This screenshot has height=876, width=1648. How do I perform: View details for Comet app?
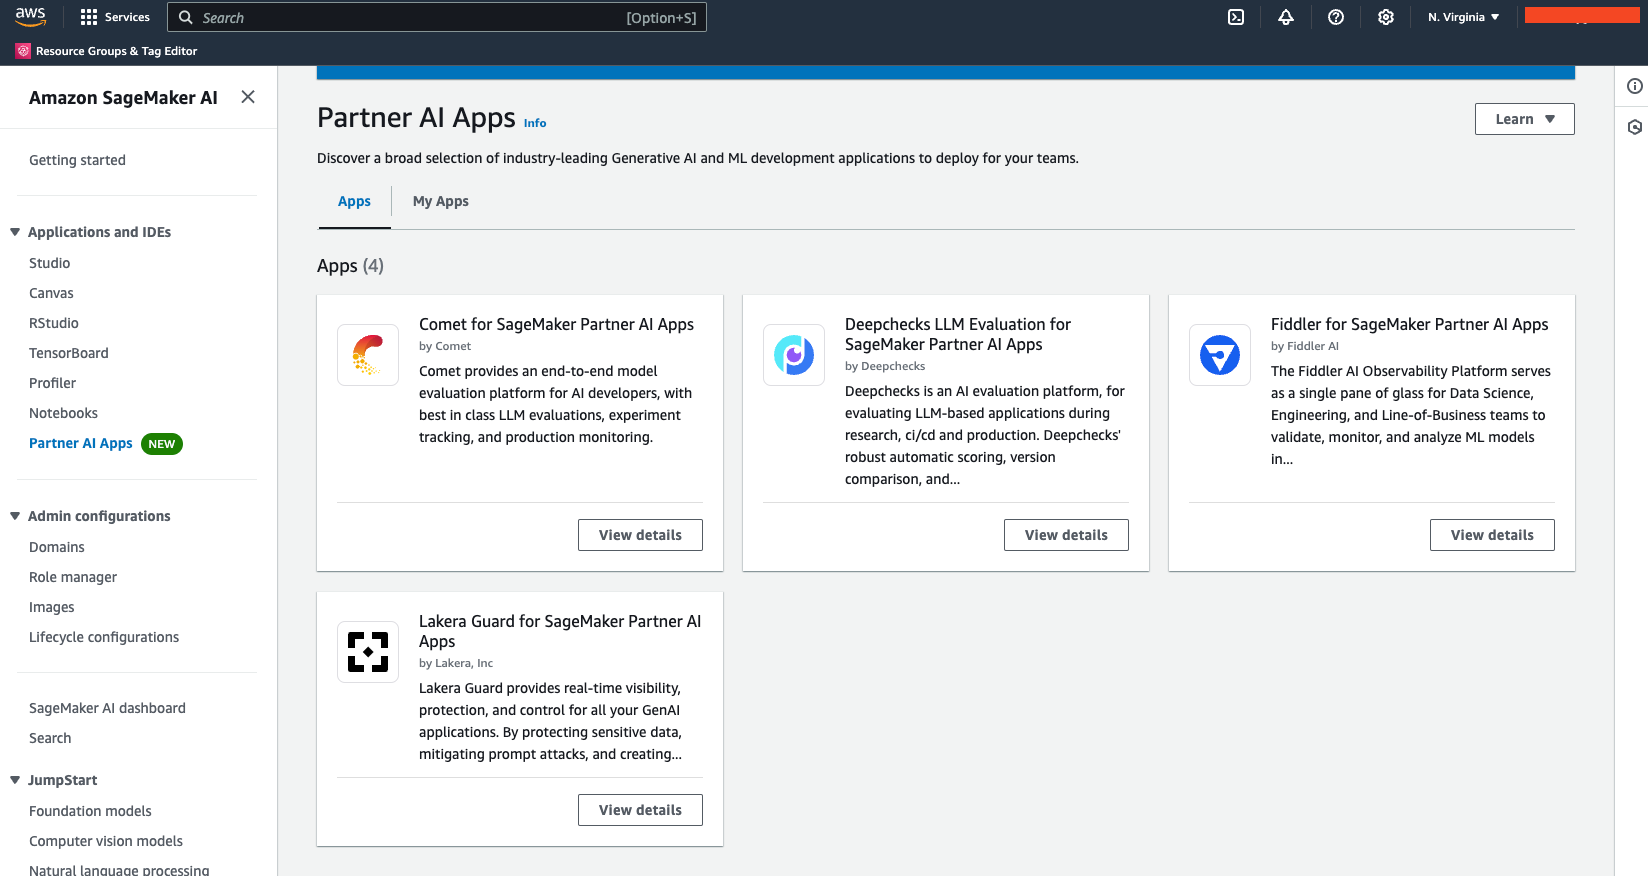pyautogui.click(x=640, y=535)
